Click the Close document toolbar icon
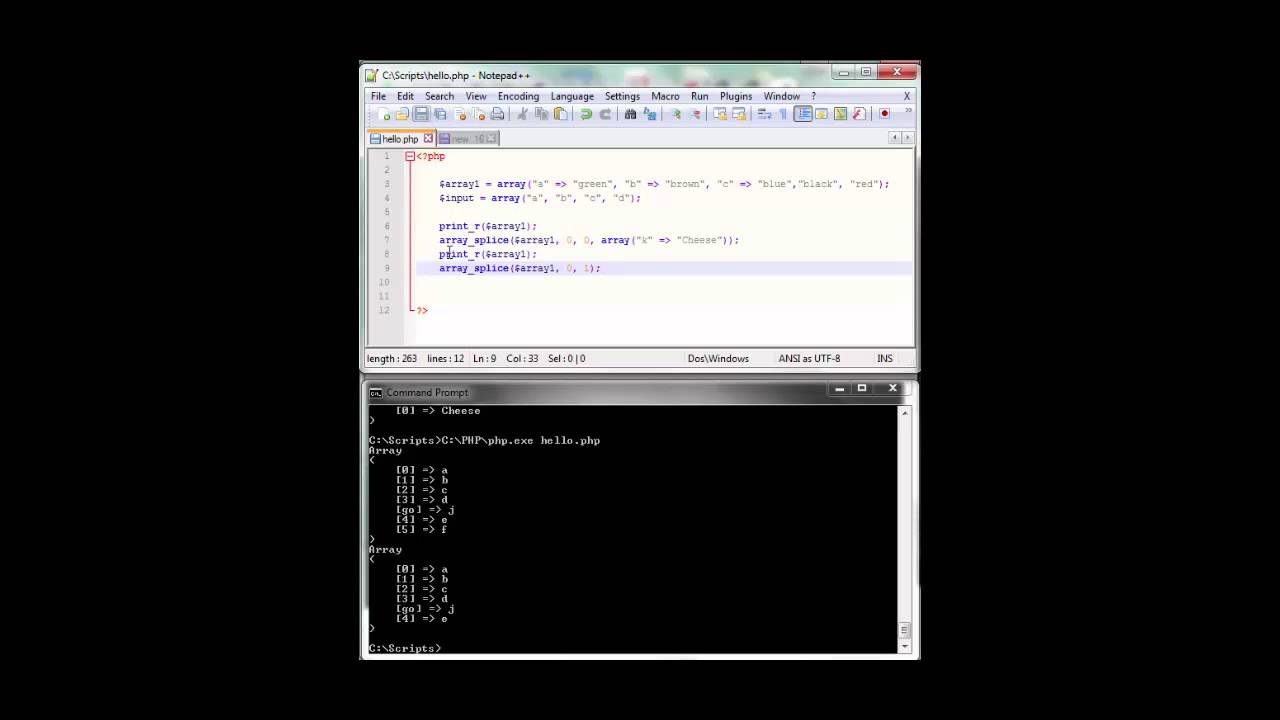Viewport: 1280px width, 720px height. tap(459, 114)
